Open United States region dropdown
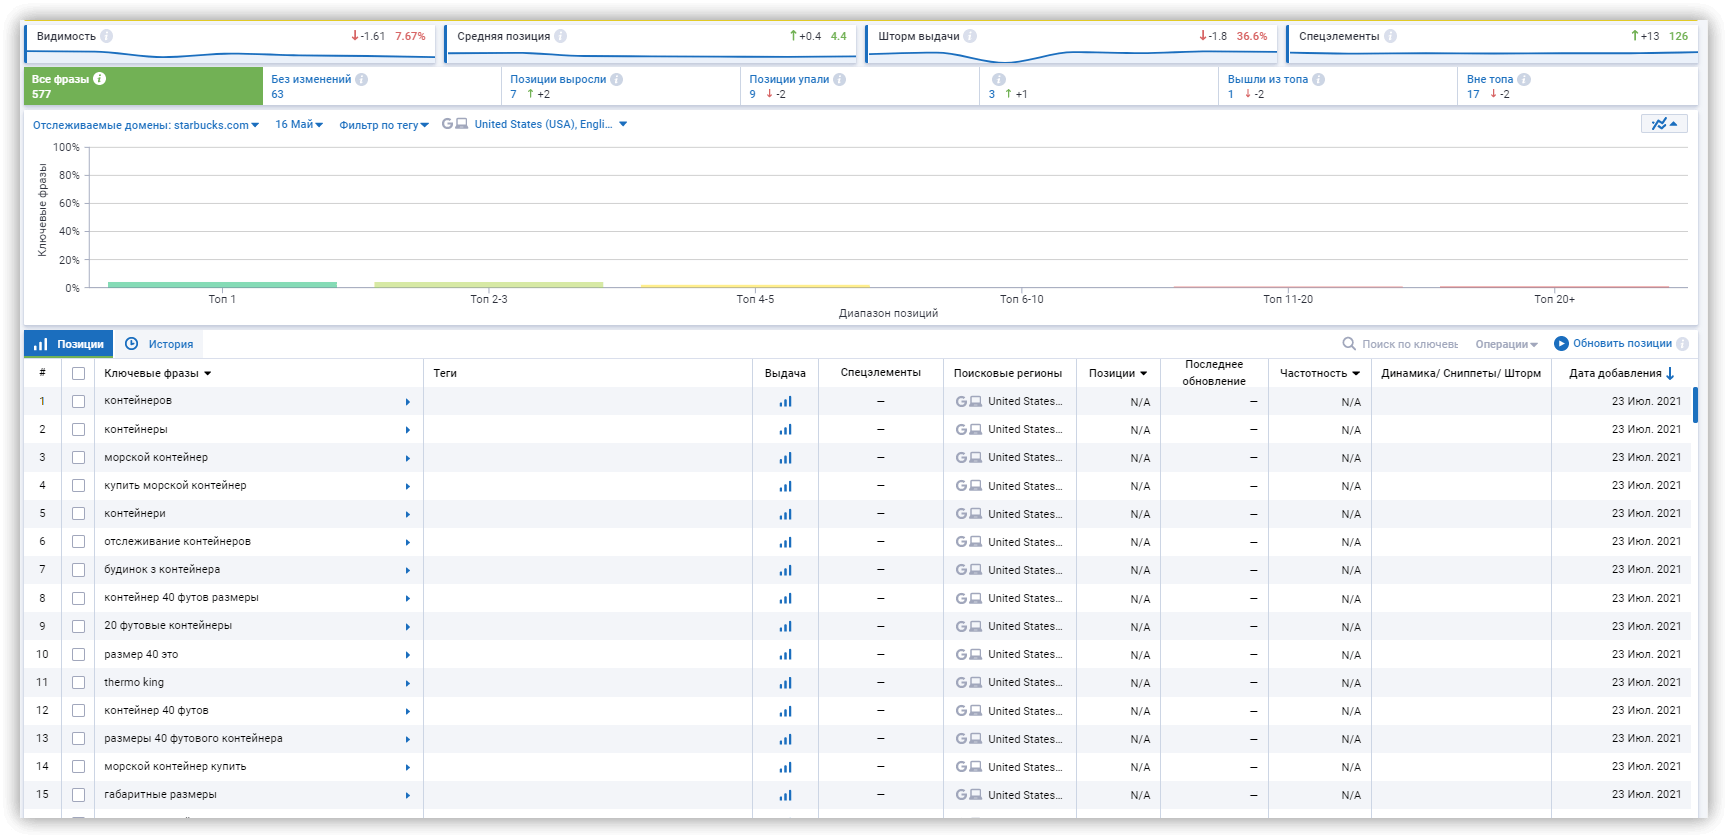 tap(550, 125)
